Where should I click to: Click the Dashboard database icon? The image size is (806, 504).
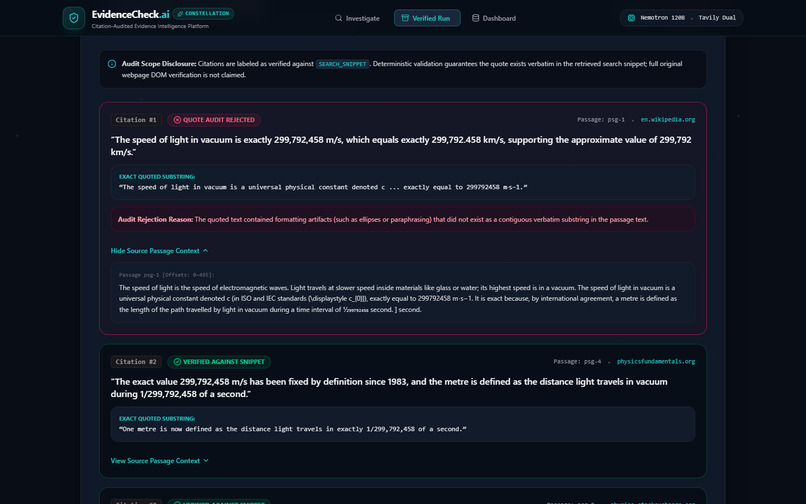(475, 18)
